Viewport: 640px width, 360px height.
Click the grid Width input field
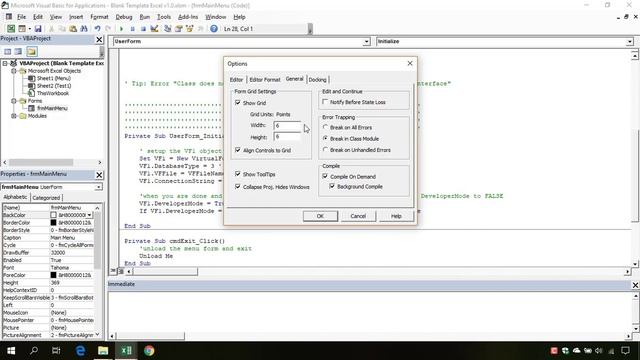point(288,125)
